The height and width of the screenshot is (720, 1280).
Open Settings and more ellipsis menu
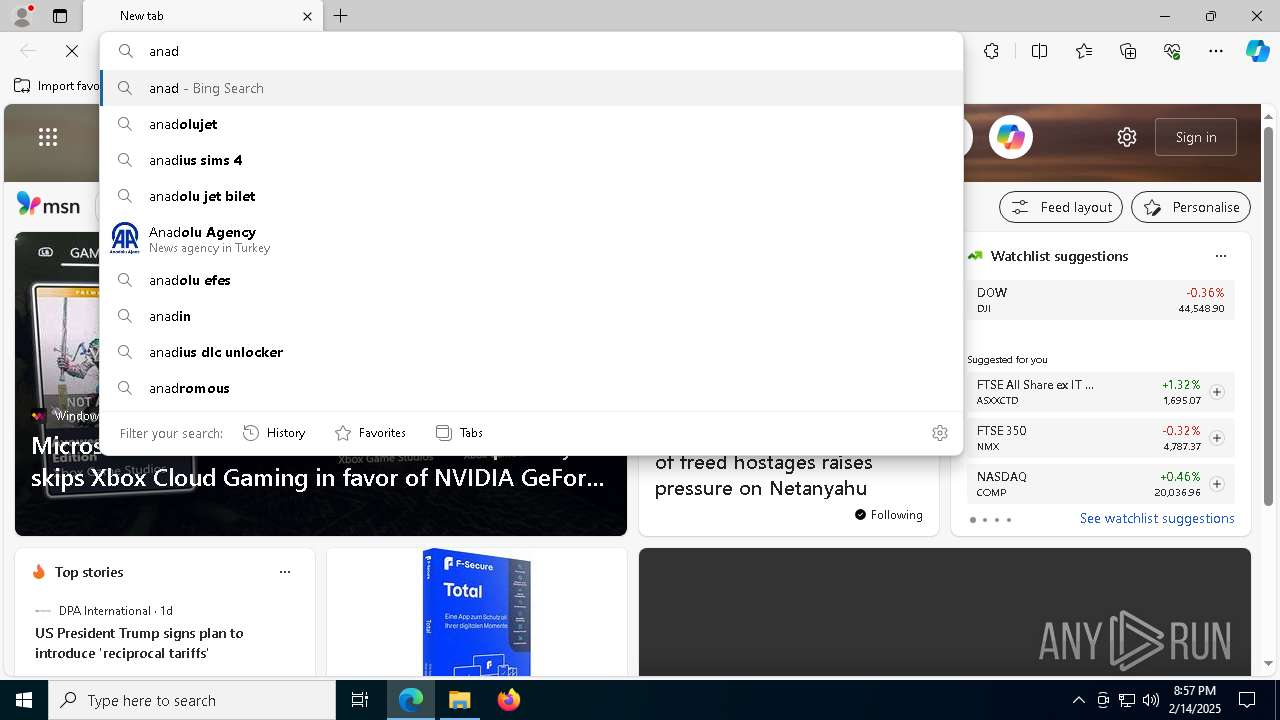coord(1216,51)
